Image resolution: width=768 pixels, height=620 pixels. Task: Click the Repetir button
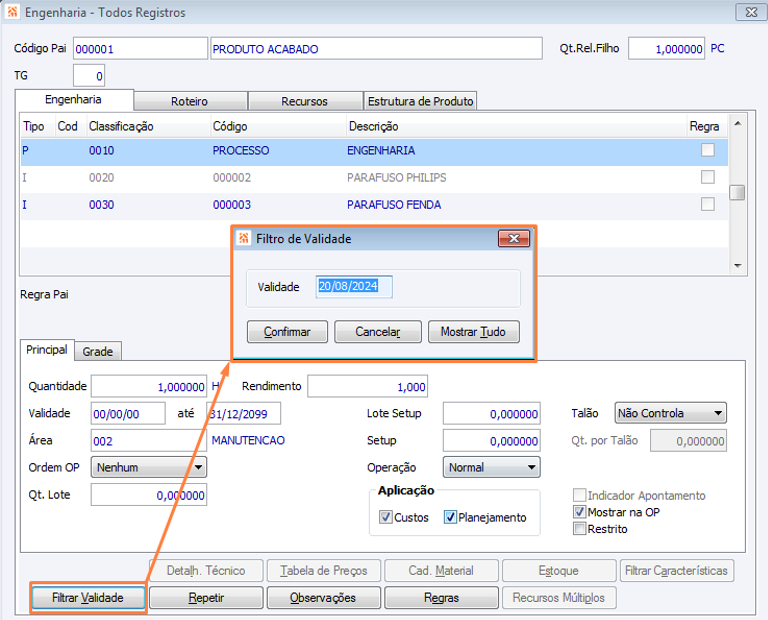[206, 597]
